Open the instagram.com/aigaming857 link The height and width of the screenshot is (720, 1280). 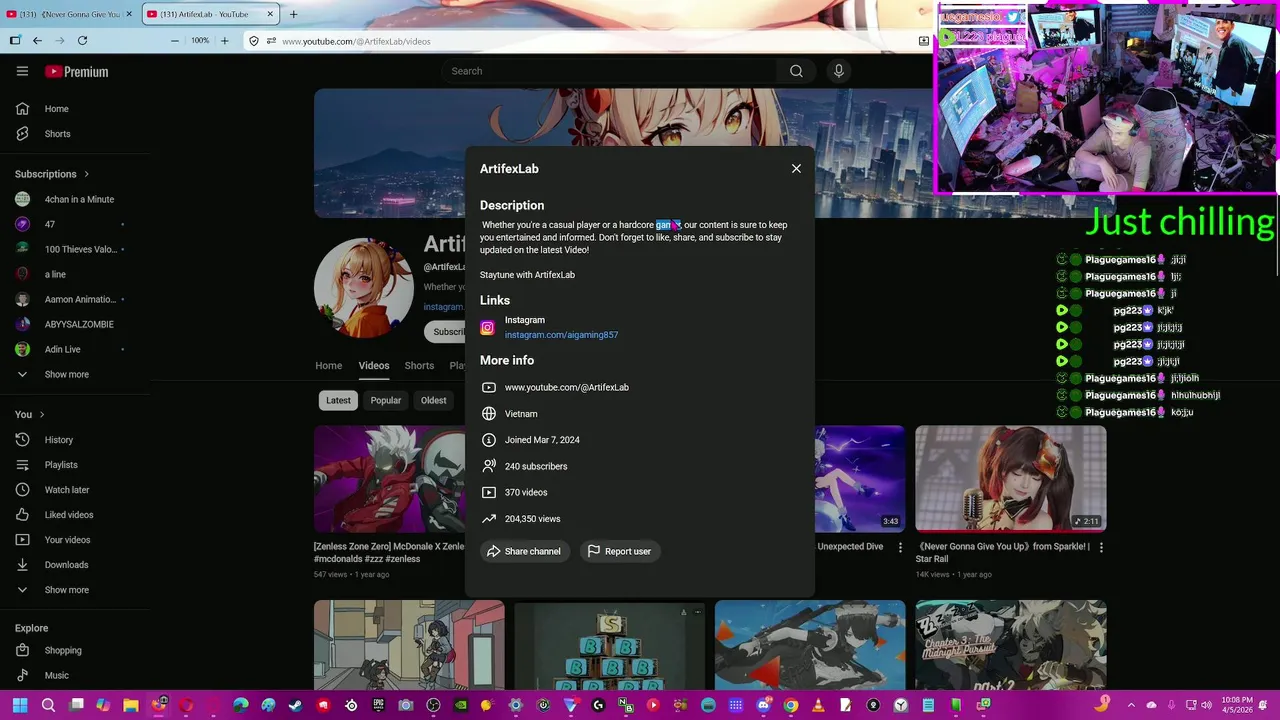561,335
